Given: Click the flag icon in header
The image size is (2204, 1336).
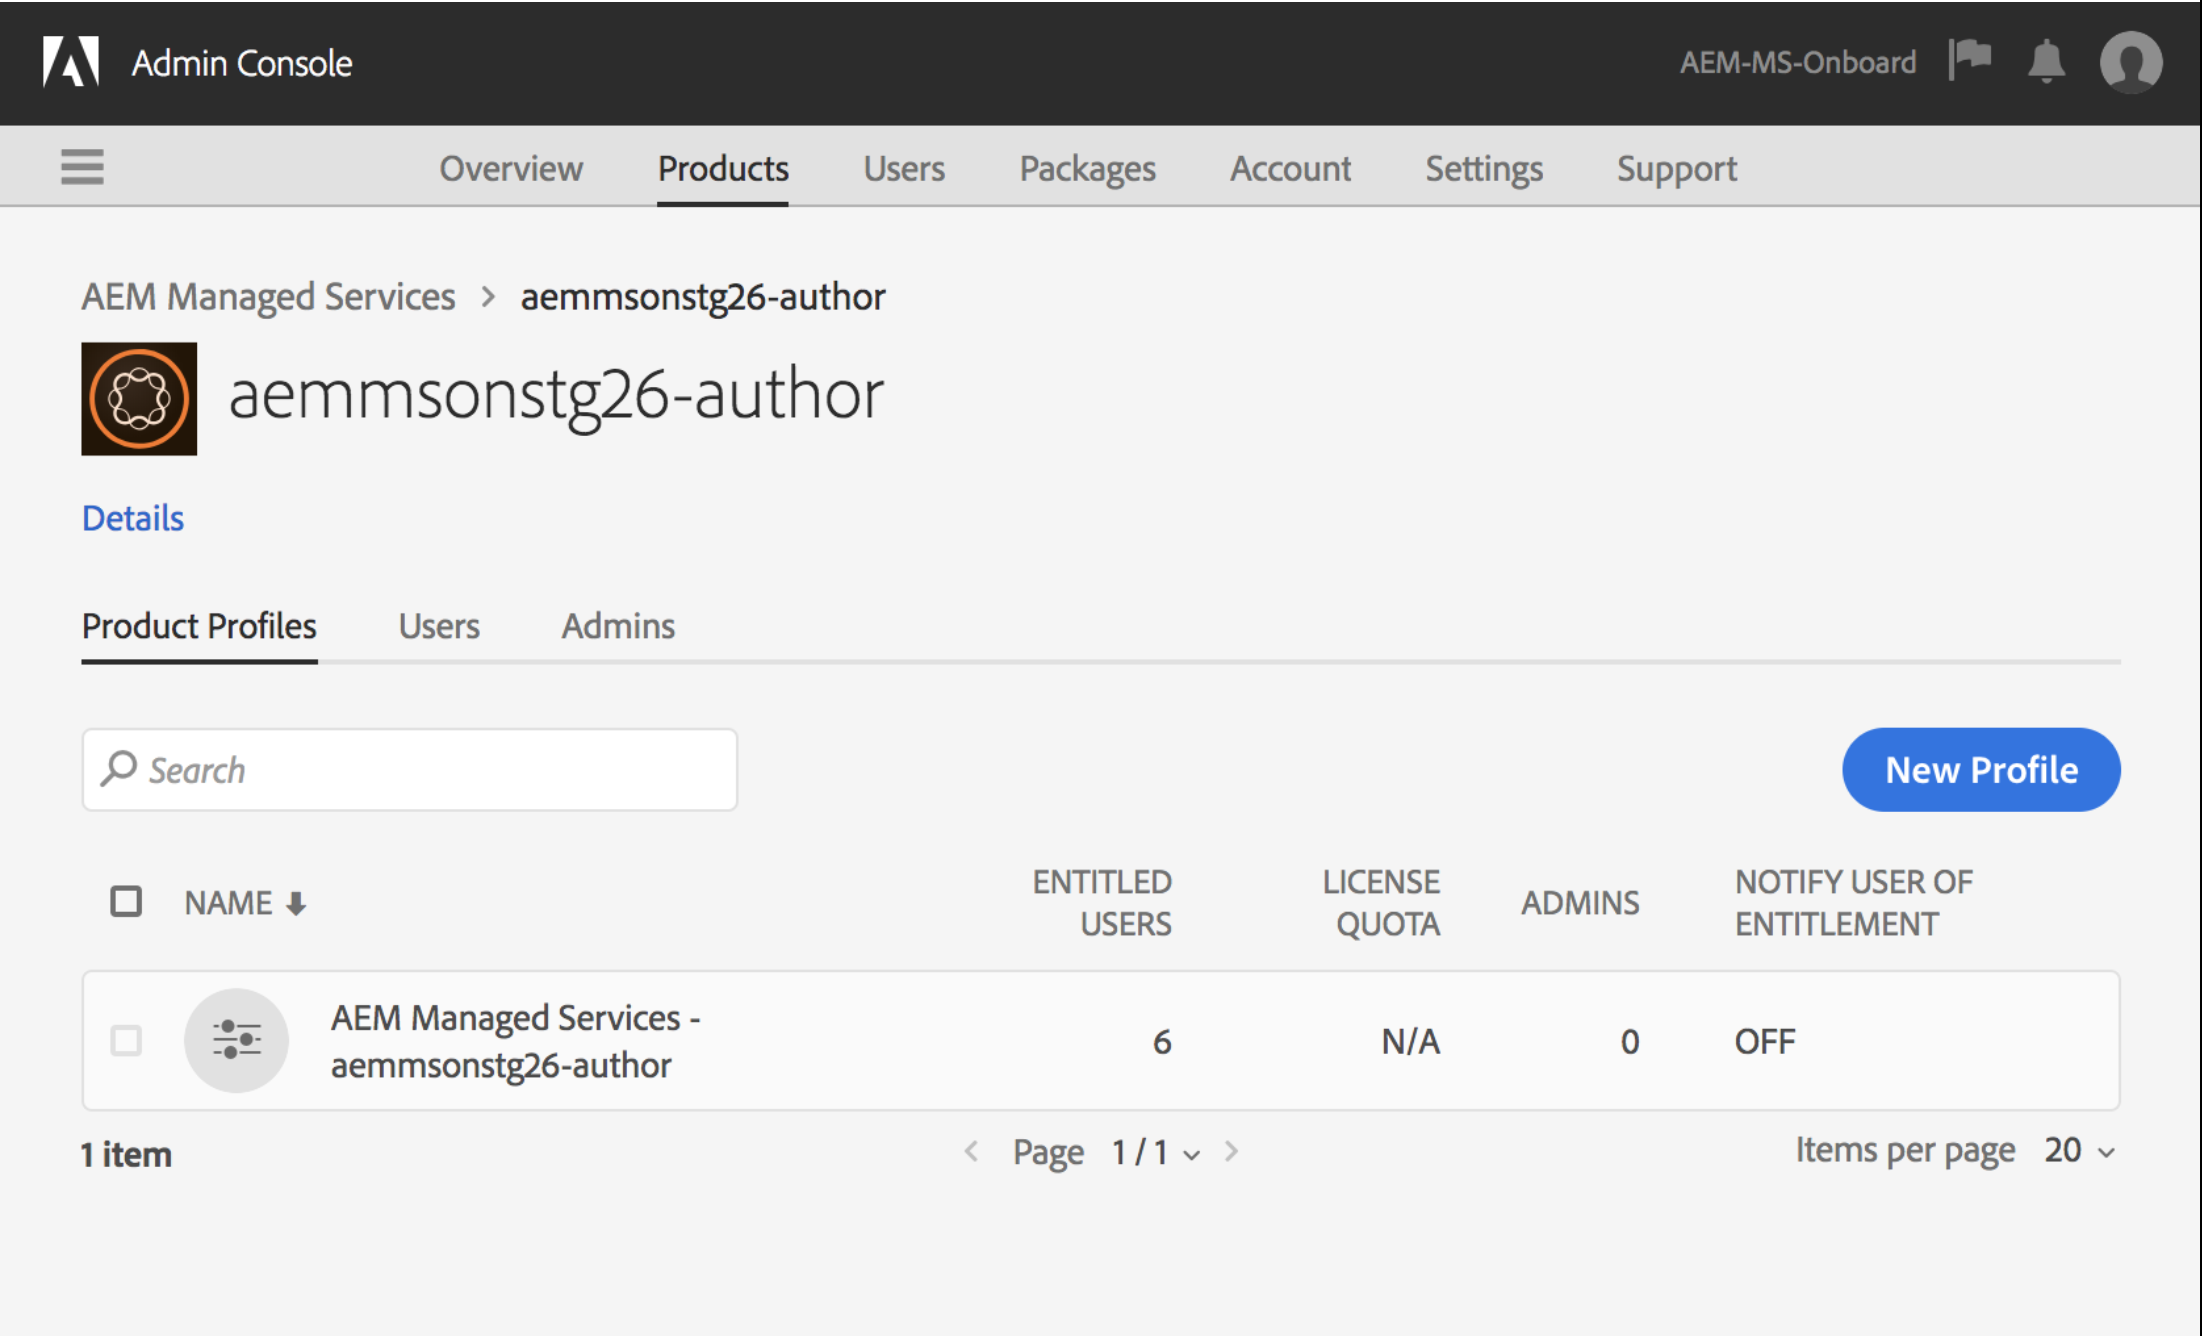Looking at the screenshot, I should coord(1970,60).
